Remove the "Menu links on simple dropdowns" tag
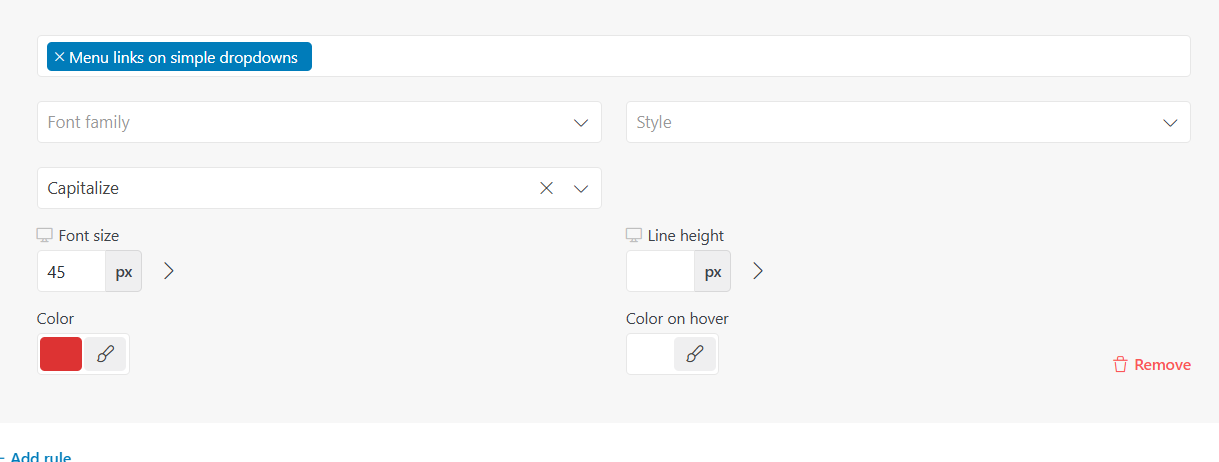Image resolution: width=1219 pixels, height=462 pixels. click(59, 57)
